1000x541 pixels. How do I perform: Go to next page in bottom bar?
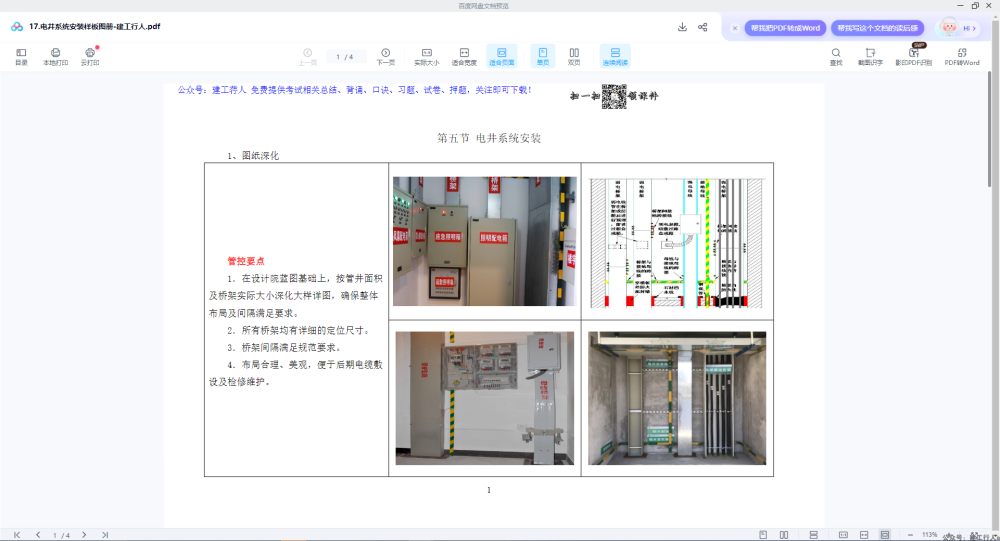point(84,535)
